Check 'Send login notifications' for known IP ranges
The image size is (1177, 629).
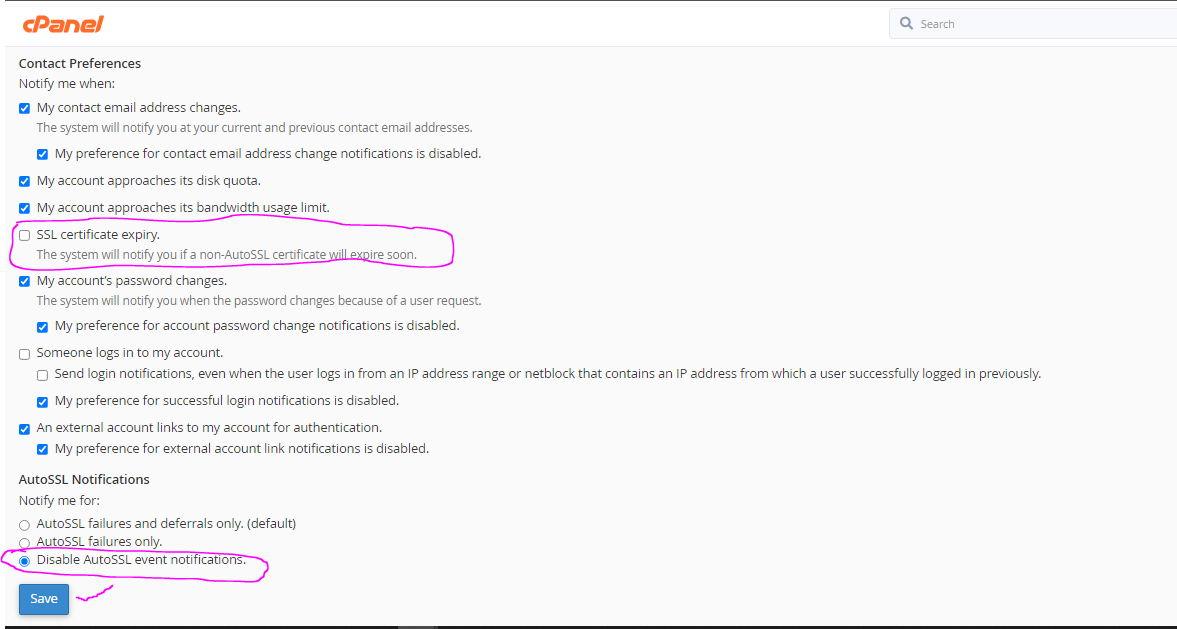click(x=42, y=374)
